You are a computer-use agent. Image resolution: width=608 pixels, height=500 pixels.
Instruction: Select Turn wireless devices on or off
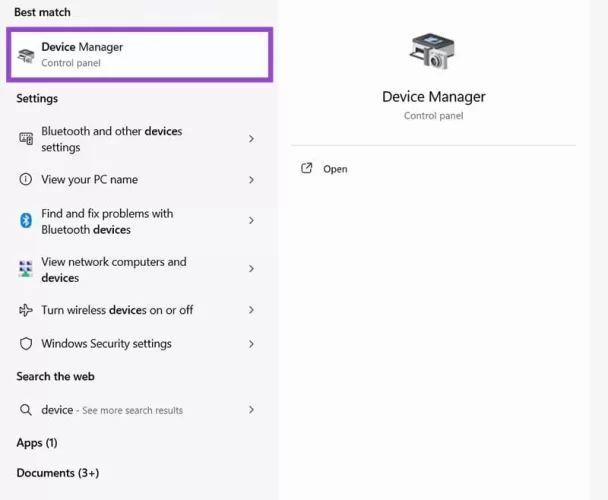pyautogui.click(x=117, y=310)
